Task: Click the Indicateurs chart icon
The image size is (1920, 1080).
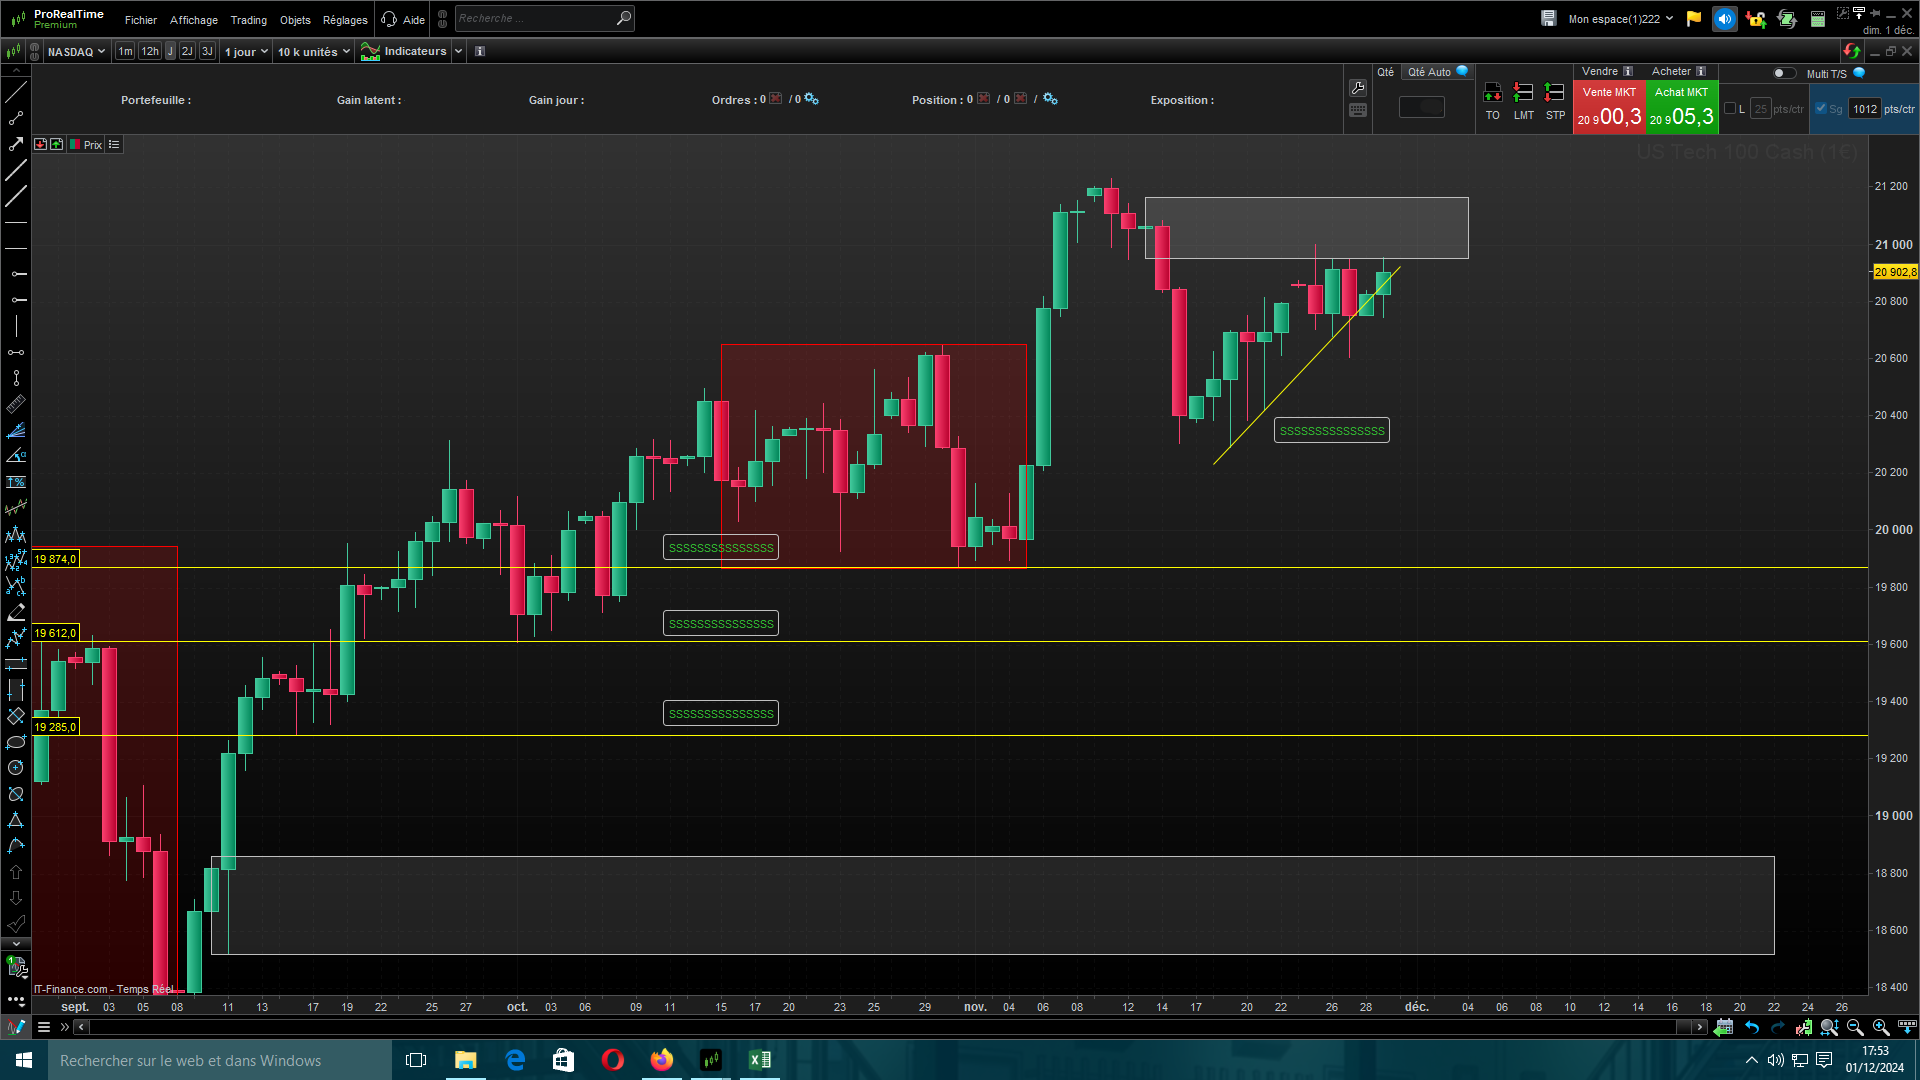Action: click(x=370, y=51)
